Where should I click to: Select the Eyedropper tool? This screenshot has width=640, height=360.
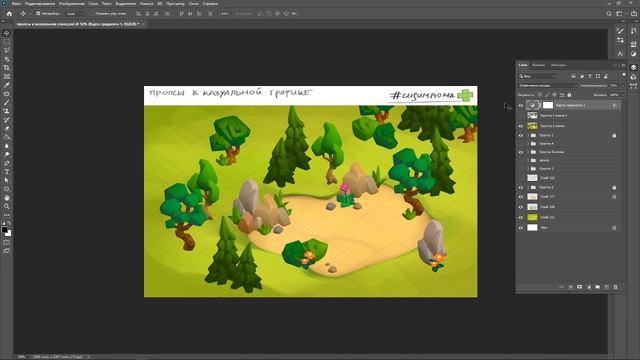click(x=7, y=85)
